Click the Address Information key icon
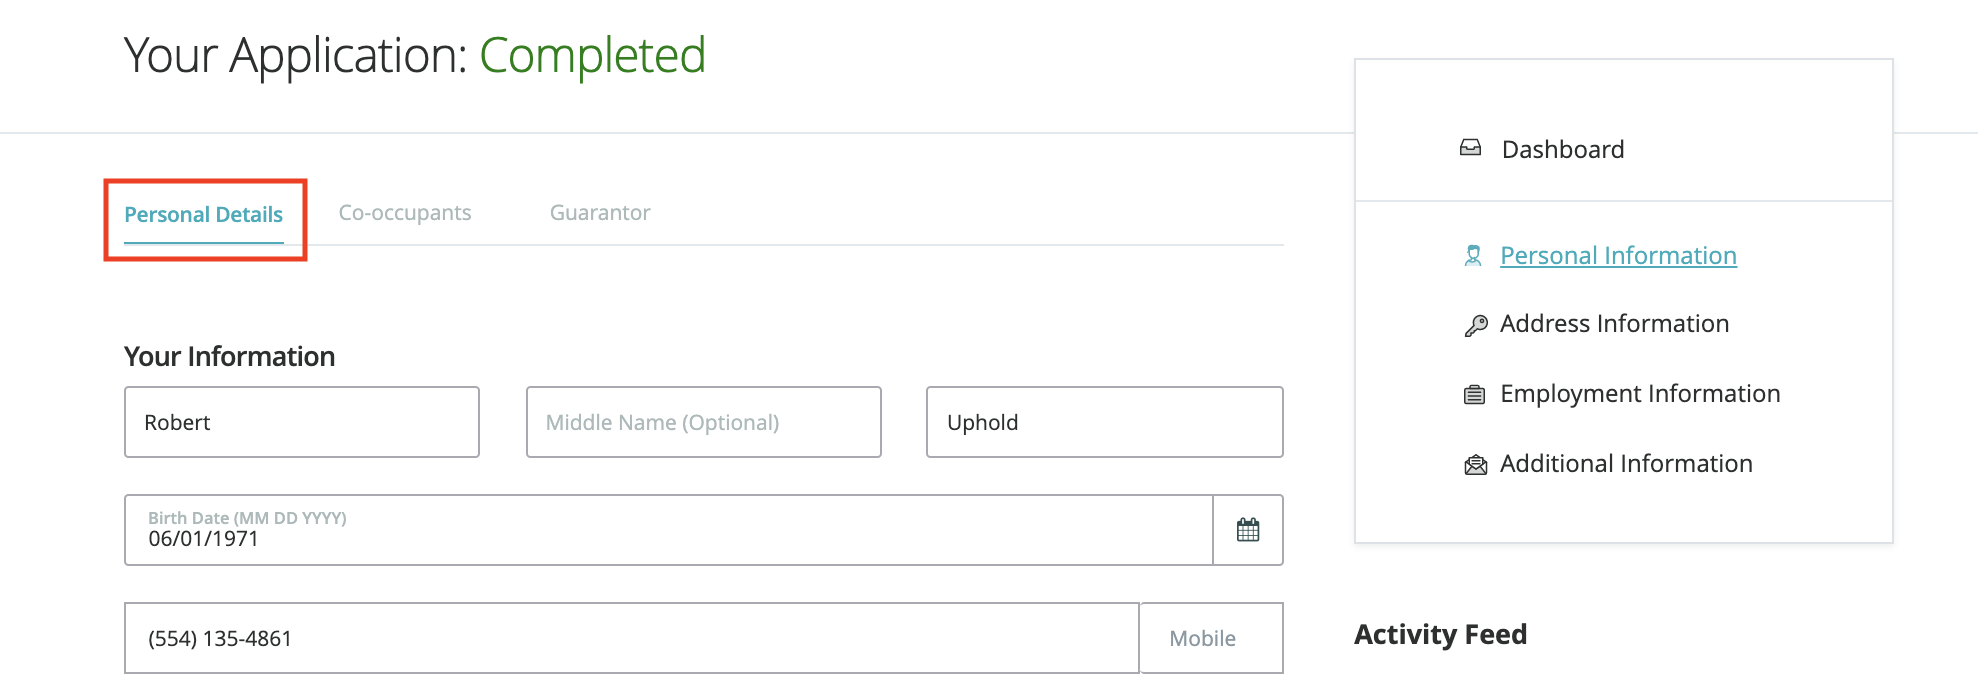This screenshot has width=1978, height=684. click(x=1475, y=325)
